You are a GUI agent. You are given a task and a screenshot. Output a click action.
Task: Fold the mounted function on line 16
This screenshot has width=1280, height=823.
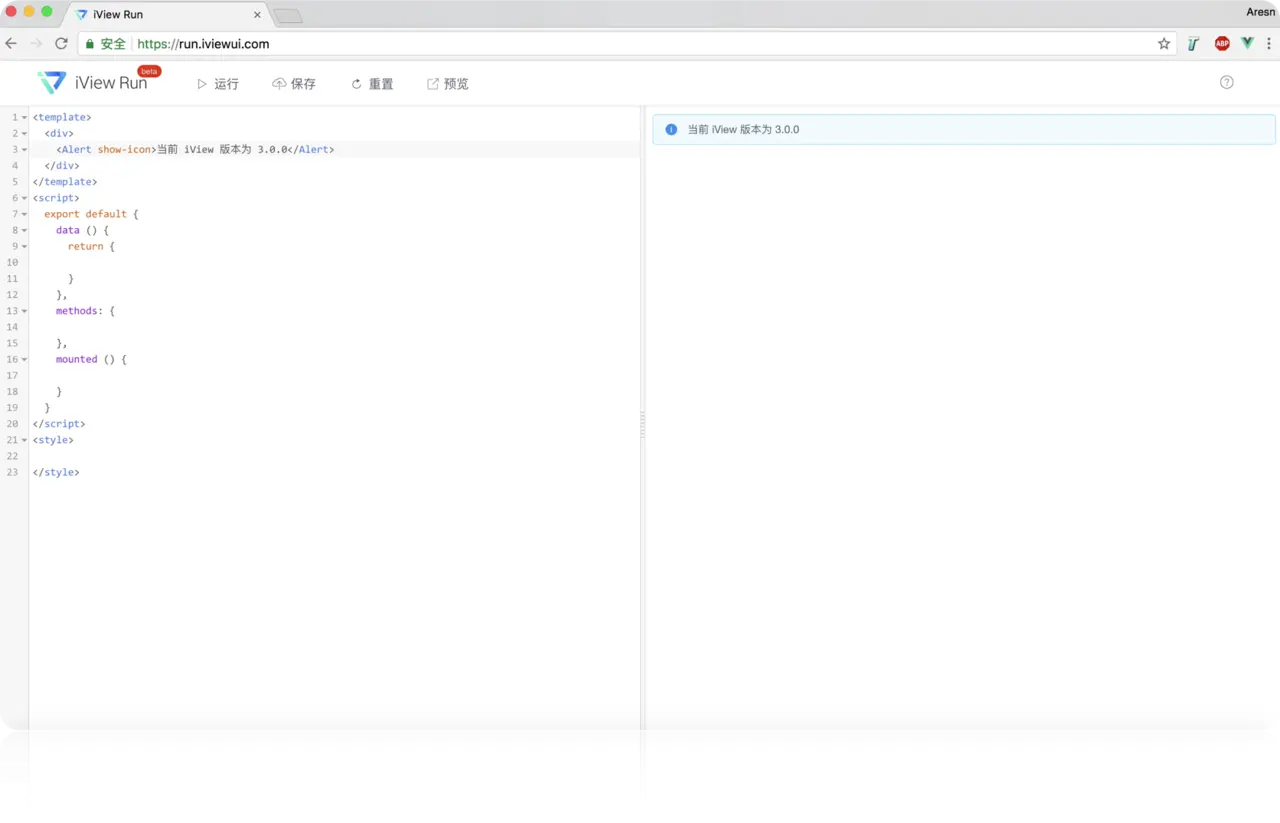point(24,360)
